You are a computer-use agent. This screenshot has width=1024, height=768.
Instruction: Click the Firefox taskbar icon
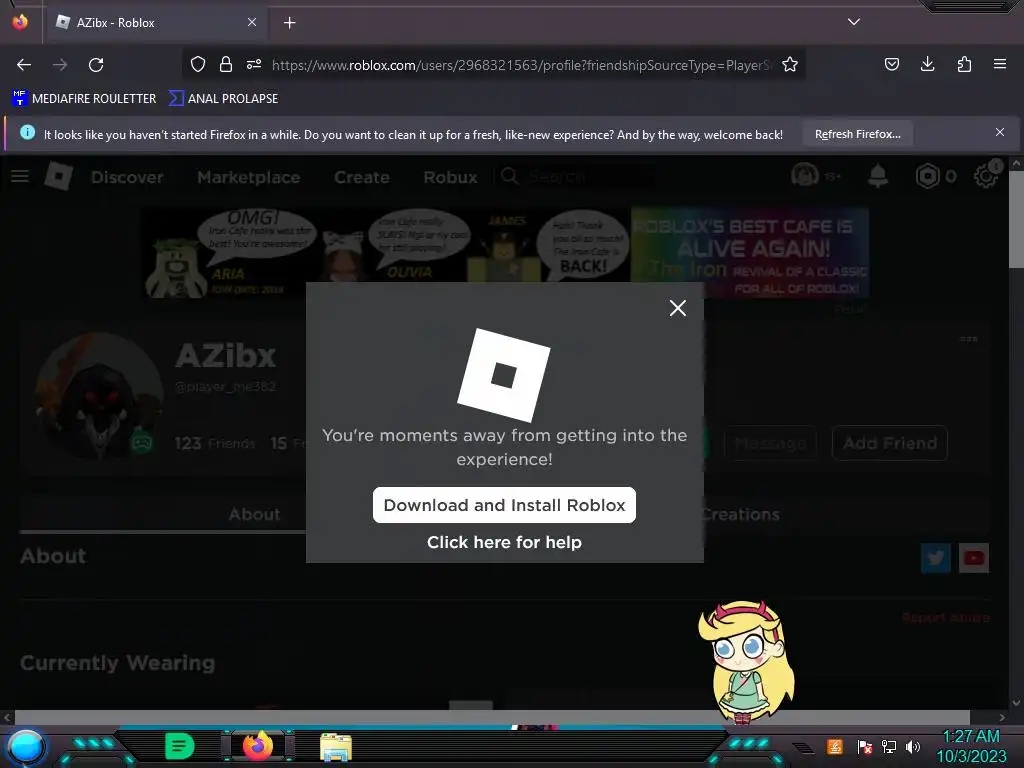click(257, 745)
